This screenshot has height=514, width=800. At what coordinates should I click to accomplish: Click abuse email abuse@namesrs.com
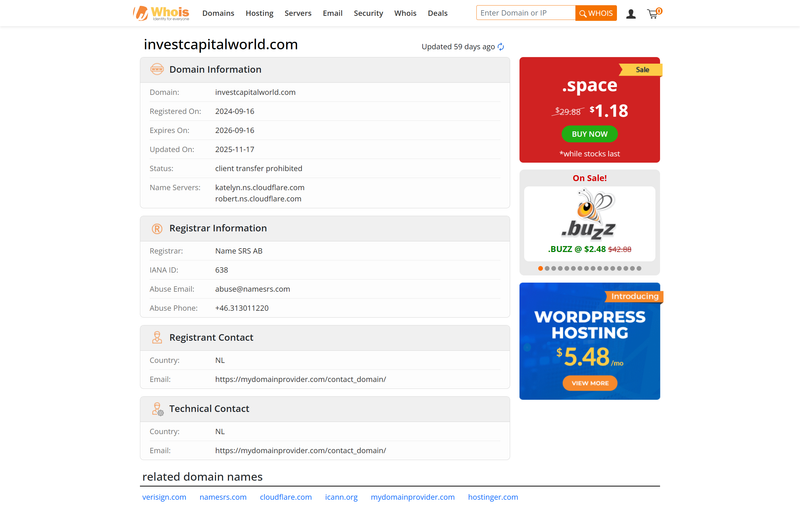[x=253, y=289]
